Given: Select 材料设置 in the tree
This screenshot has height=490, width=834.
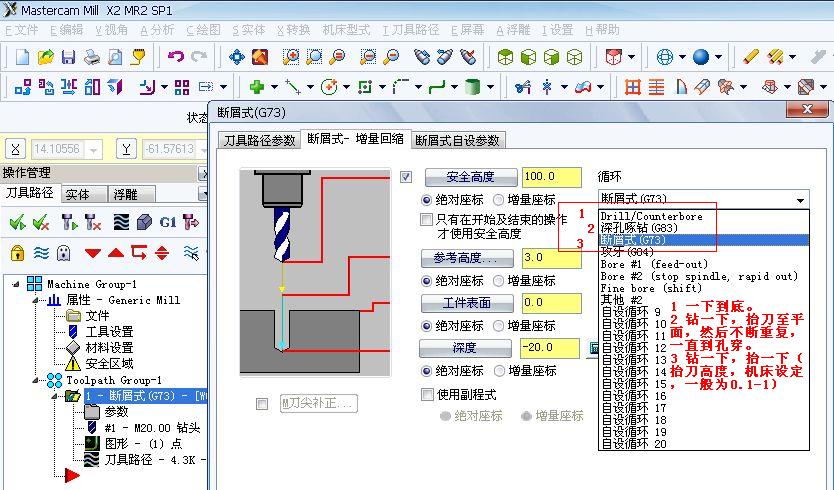Looking at the screenshot, I should point(109,347).
